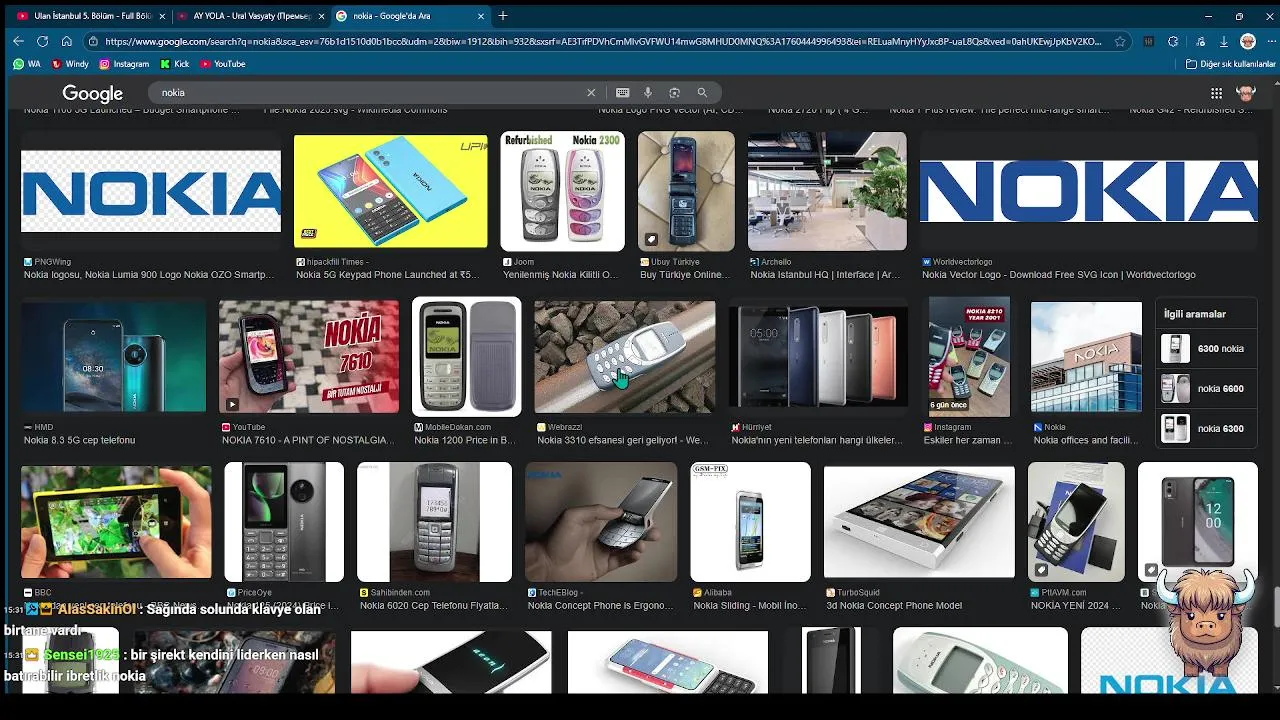The width and height of the screenshot is (1280, 720).
Task: Open Nokia 3310 efsanesi geri geliyor caption
Action: [x=623, y=440]
